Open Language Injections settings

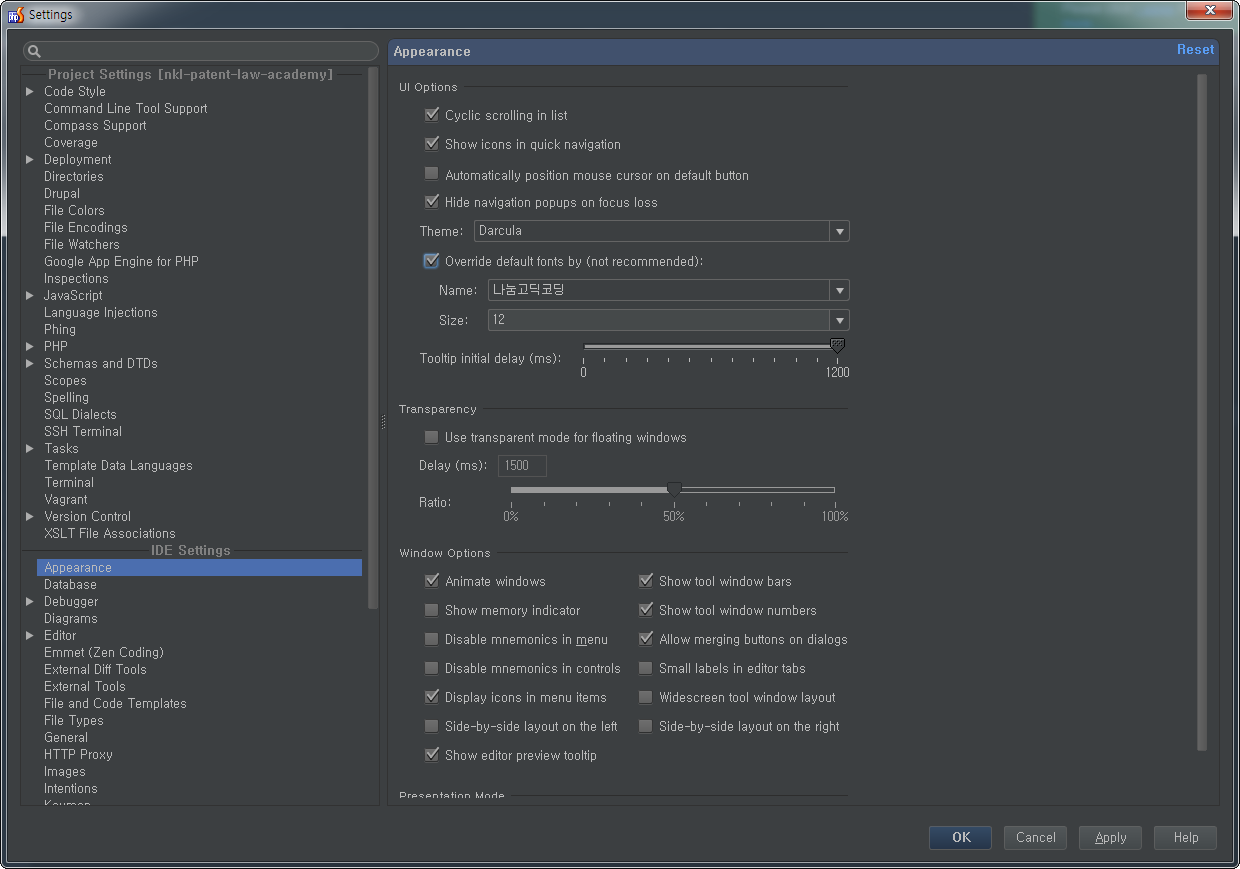click(101, 312)
